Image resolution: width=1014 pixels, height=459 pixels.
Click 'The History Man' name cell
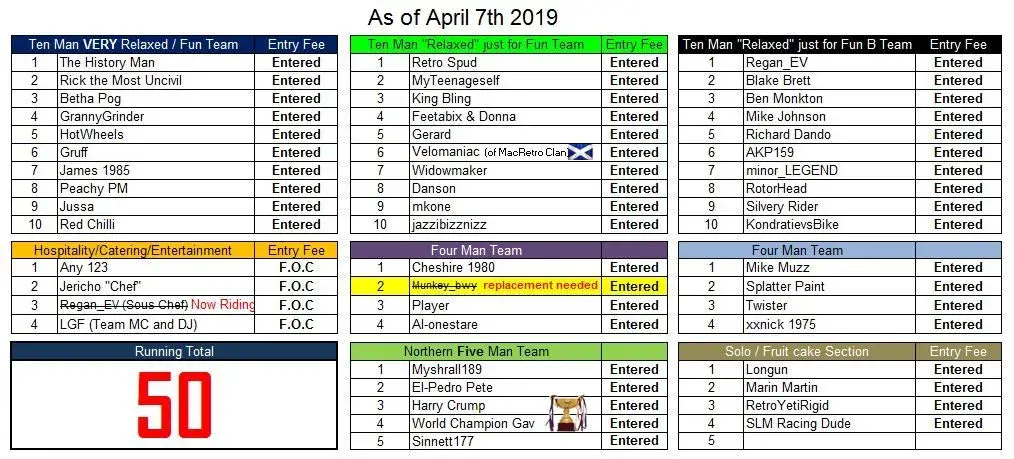pos(156,63)
